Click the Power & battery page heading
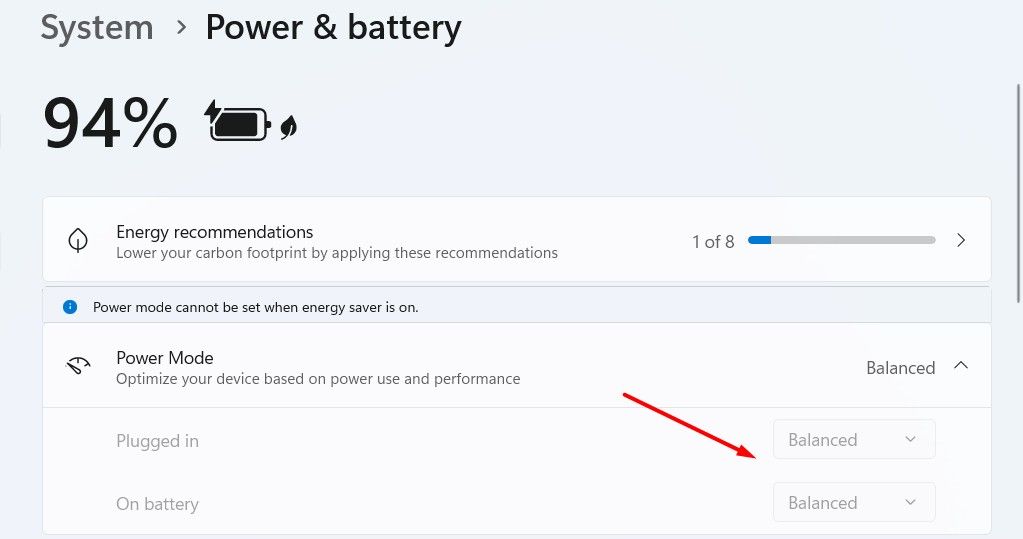The height and width of the screenshot is (539, 1023). (333, 27)
